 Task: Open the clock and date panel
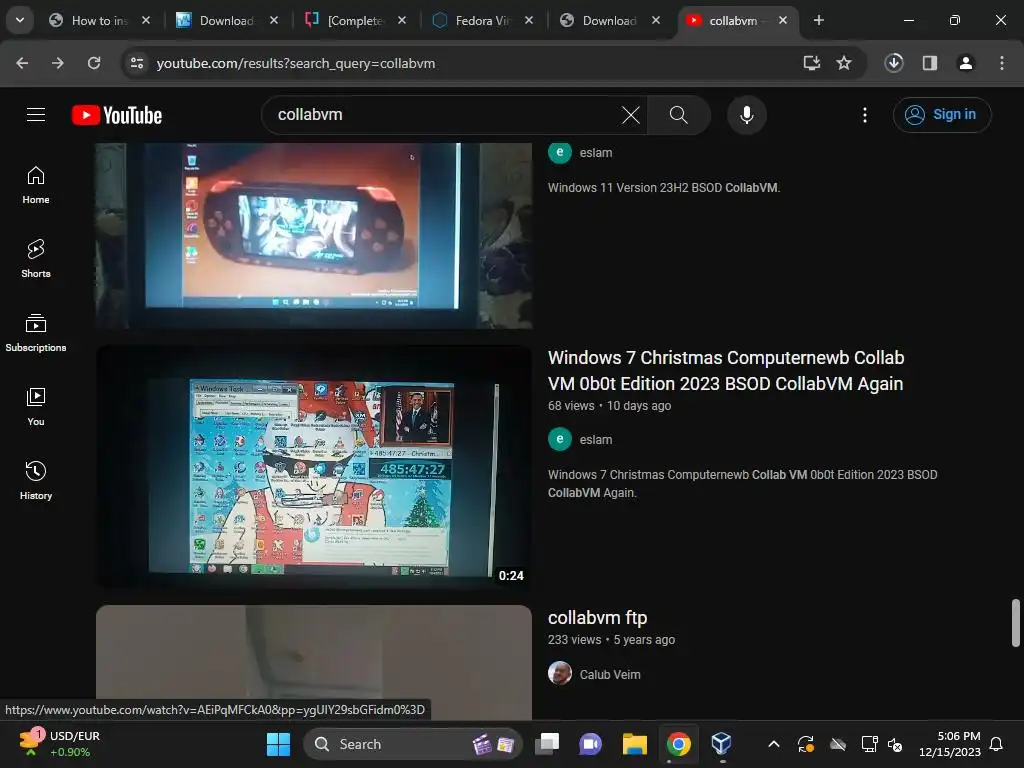click(x=950, y=744)
